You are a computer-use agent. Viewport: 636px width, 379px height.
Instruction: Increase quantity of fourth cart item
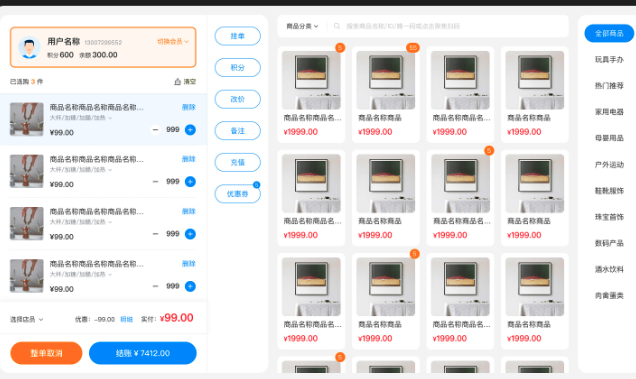(x=190, y=286)
